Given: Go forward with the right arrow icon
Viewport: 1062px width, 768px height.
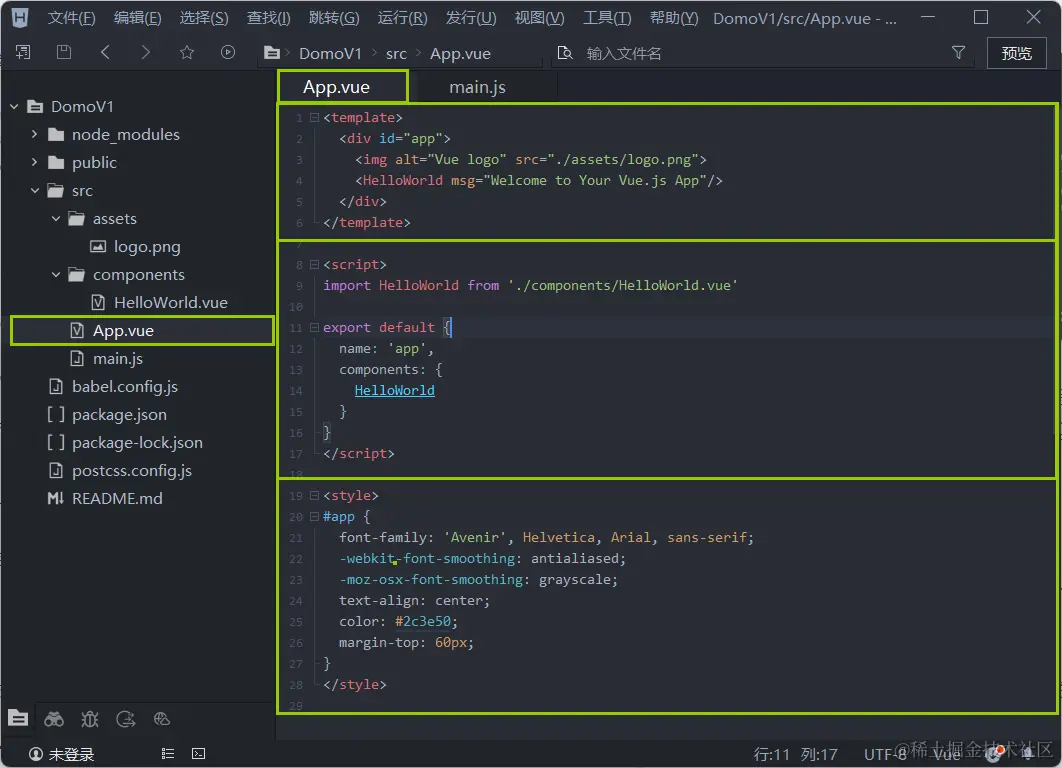Looking at the screenshot, I should (x=145, y=52).
